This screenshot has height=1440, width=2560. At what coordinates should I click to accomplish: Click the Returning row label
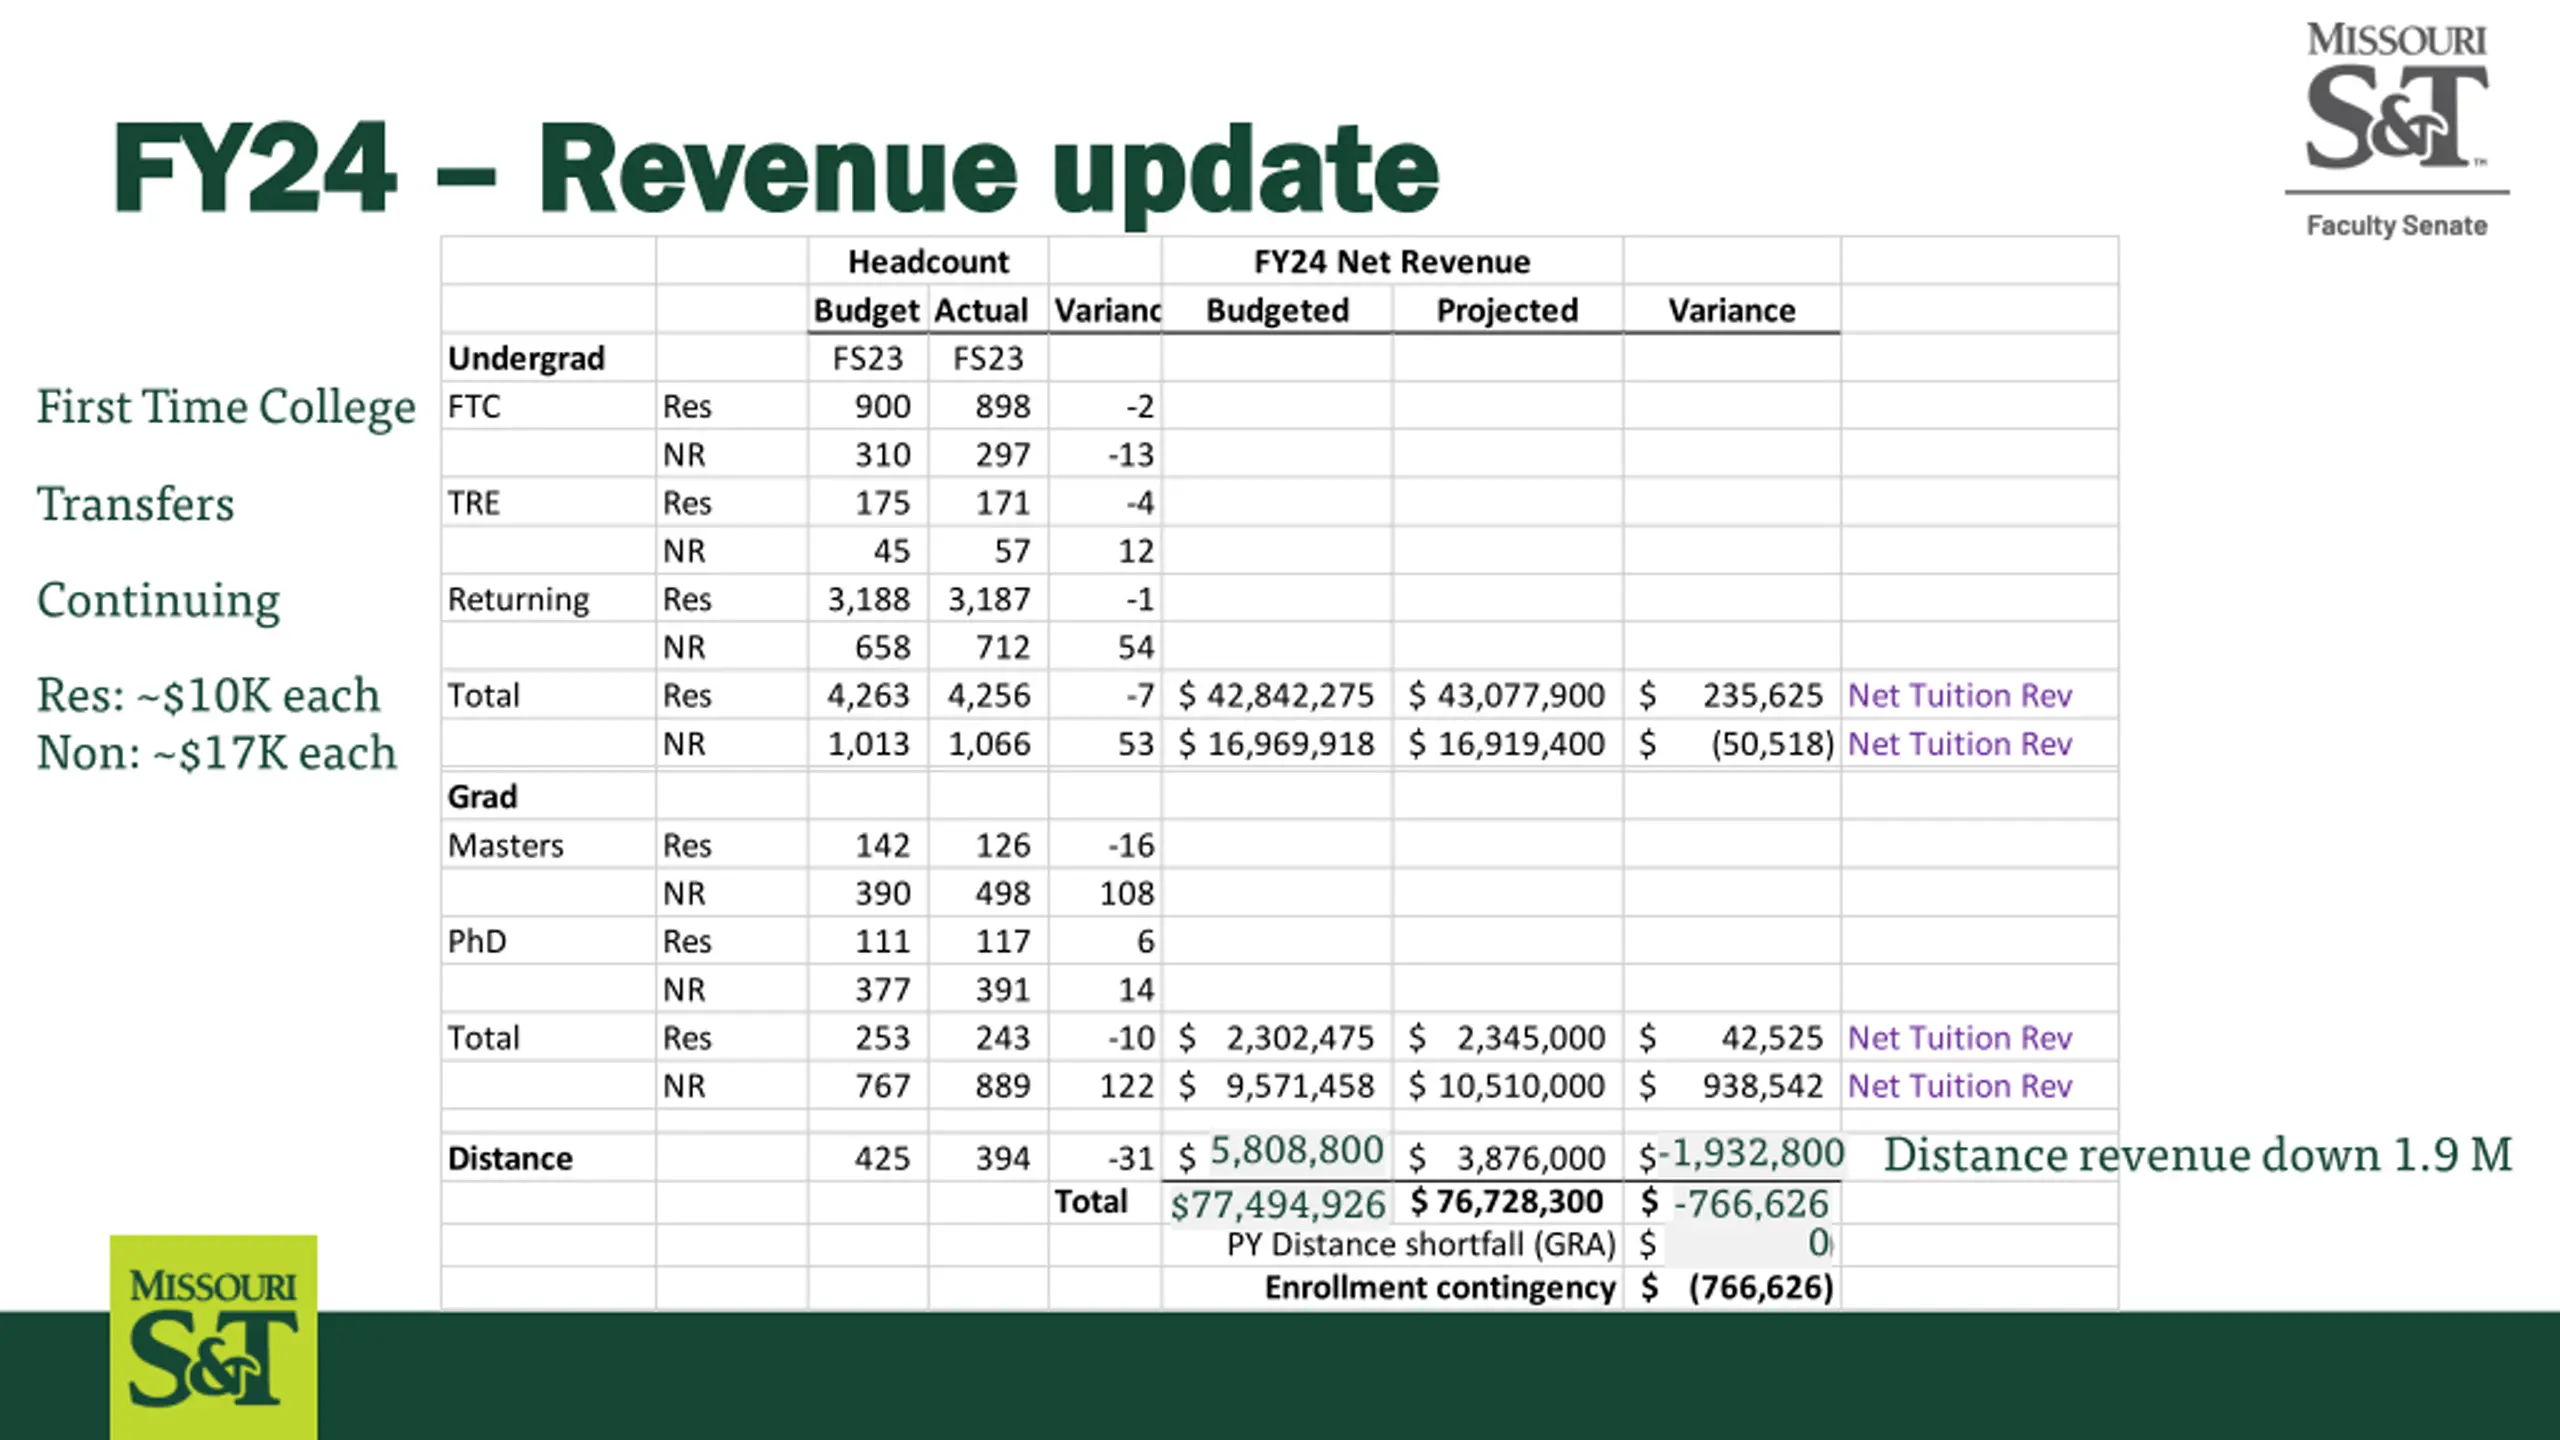coord(518,599)
